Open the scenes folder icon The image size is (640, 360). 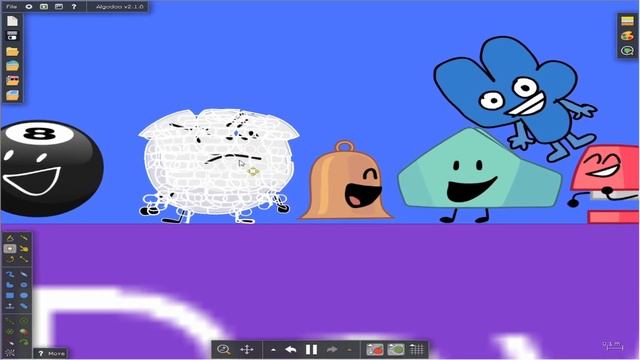tap(12, 51)
